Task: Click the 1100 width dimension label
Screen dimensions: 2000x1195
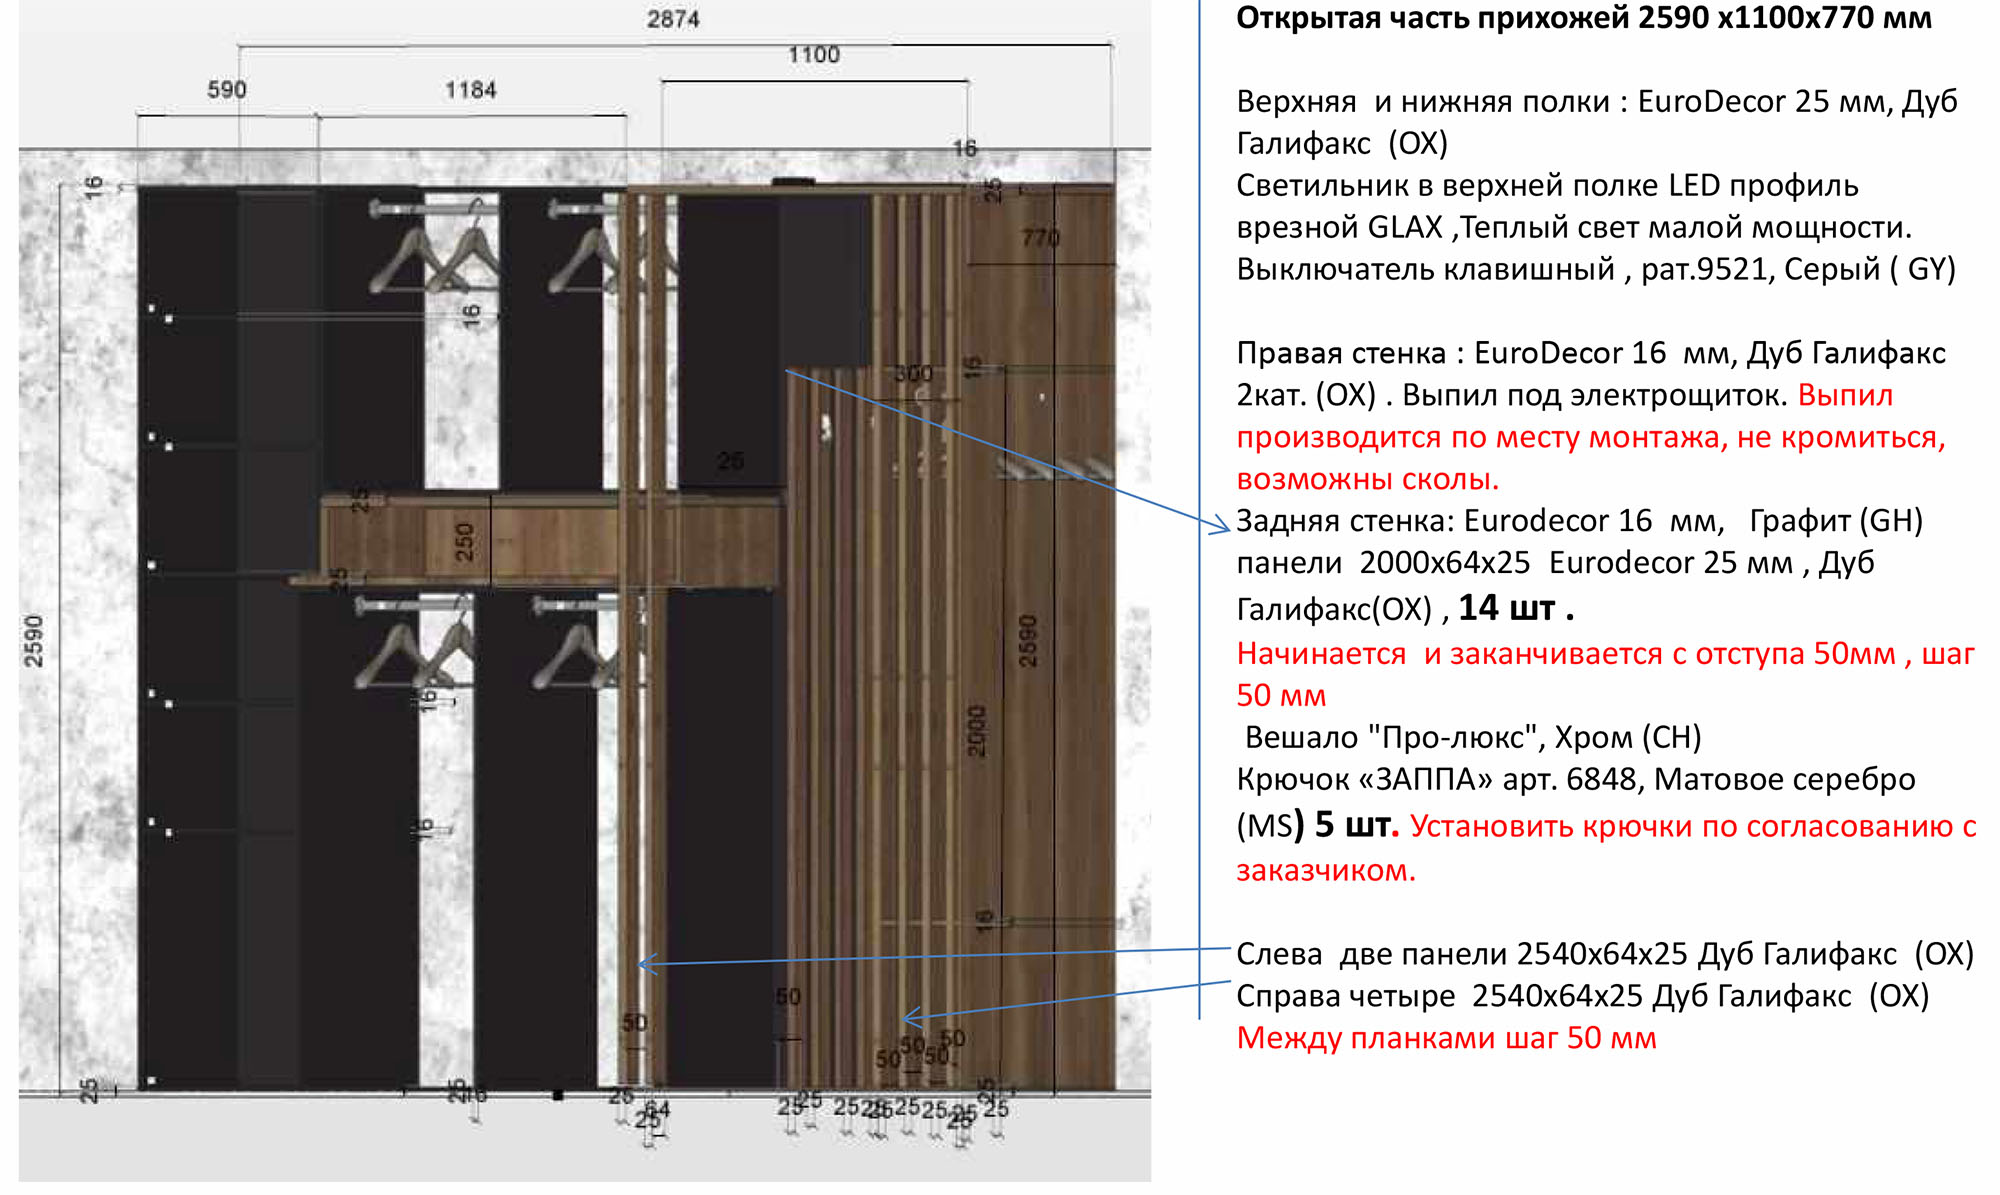Action: pos(814,55)
